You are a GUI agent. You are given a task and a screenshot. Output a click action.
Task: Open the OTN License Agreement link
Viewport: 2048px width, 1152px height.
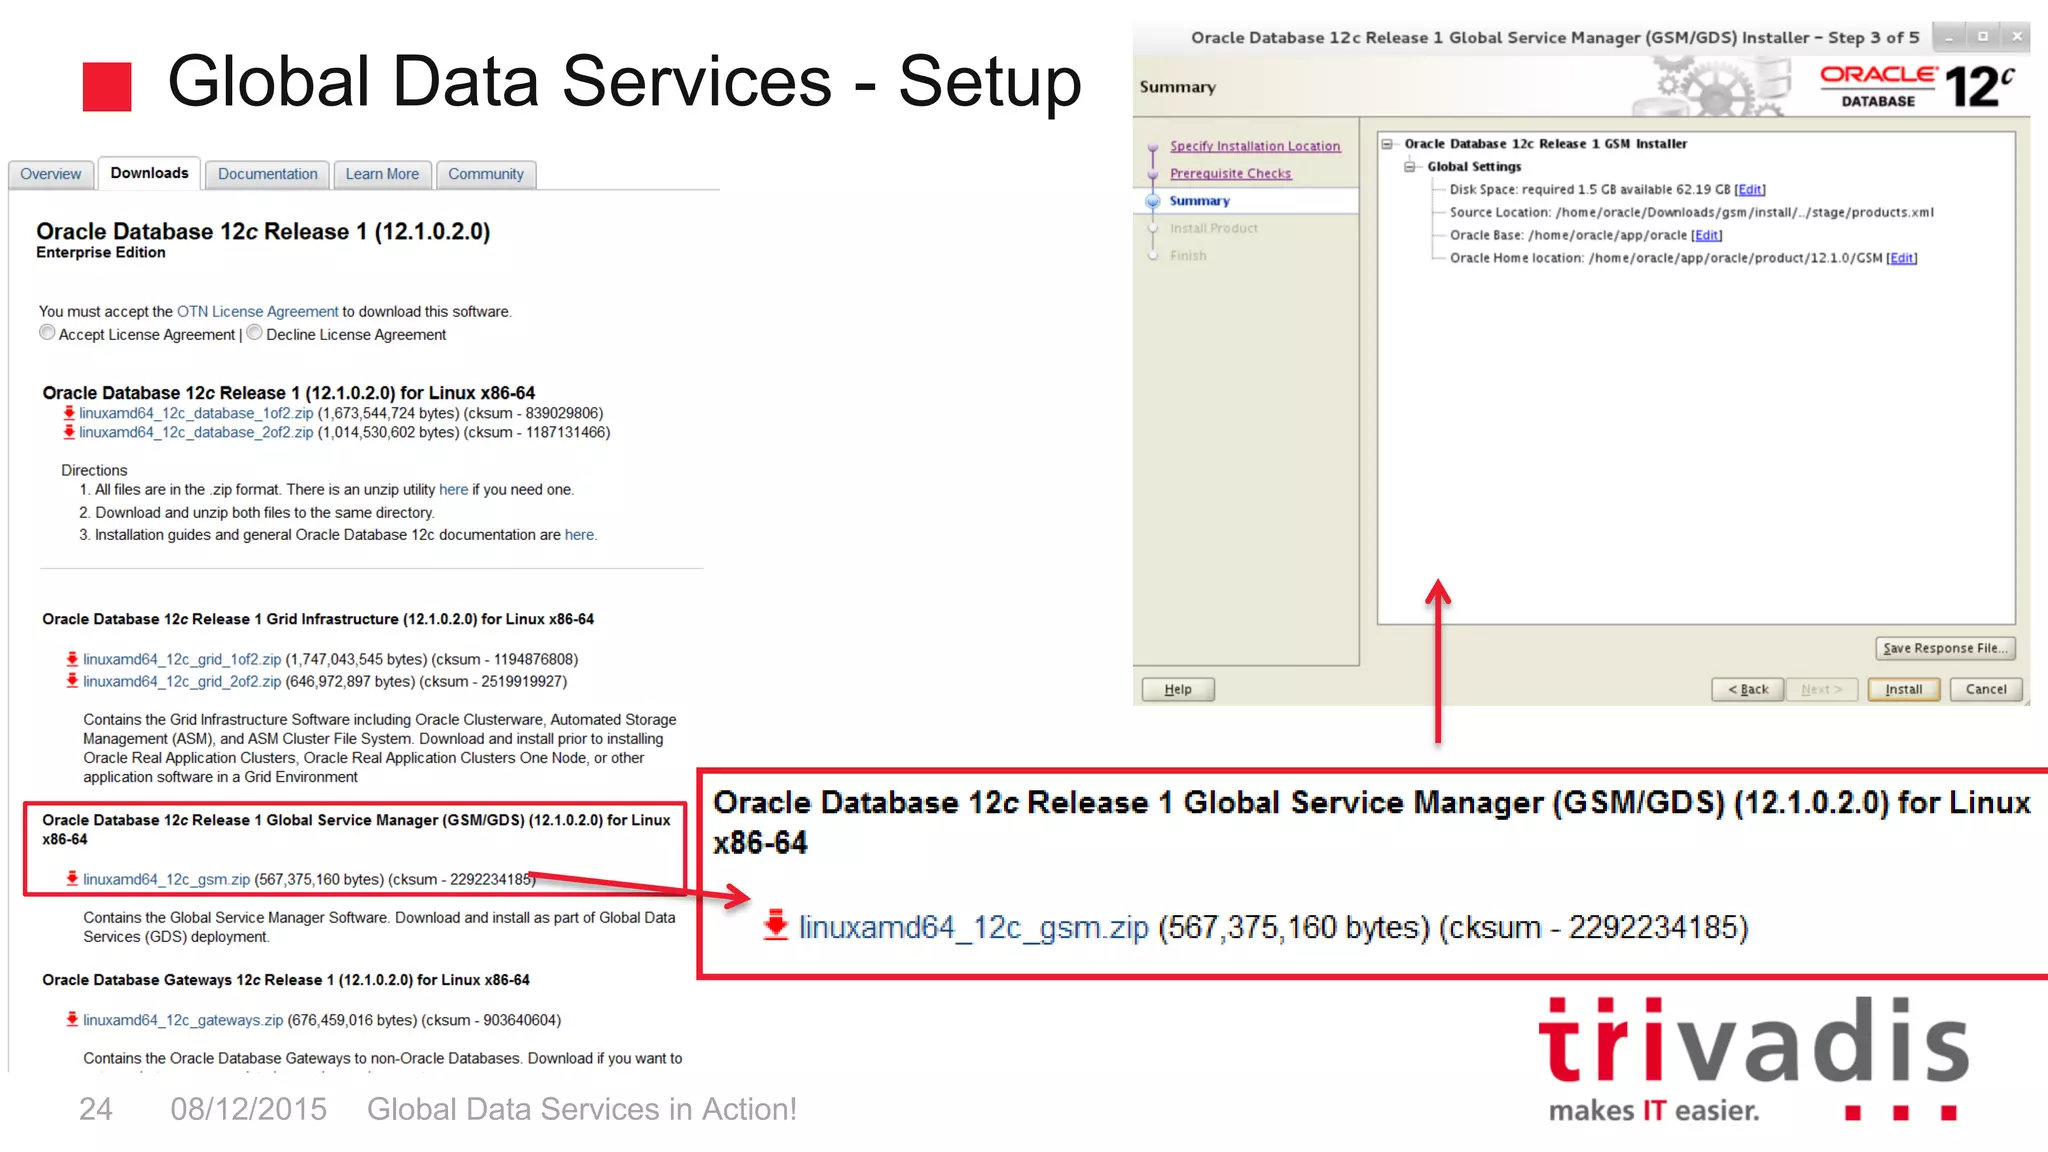[x=258, y=312]
